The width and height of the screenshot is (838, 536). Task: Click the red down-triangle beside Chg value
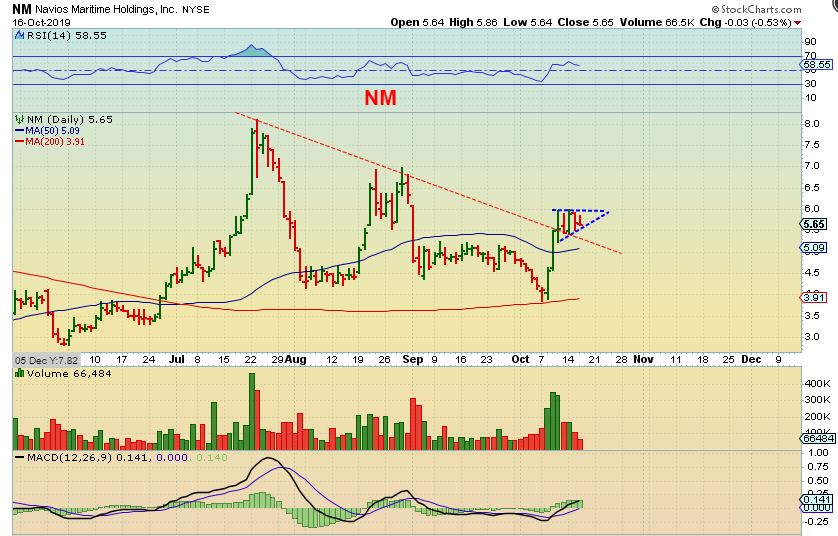tap(797, 22)
